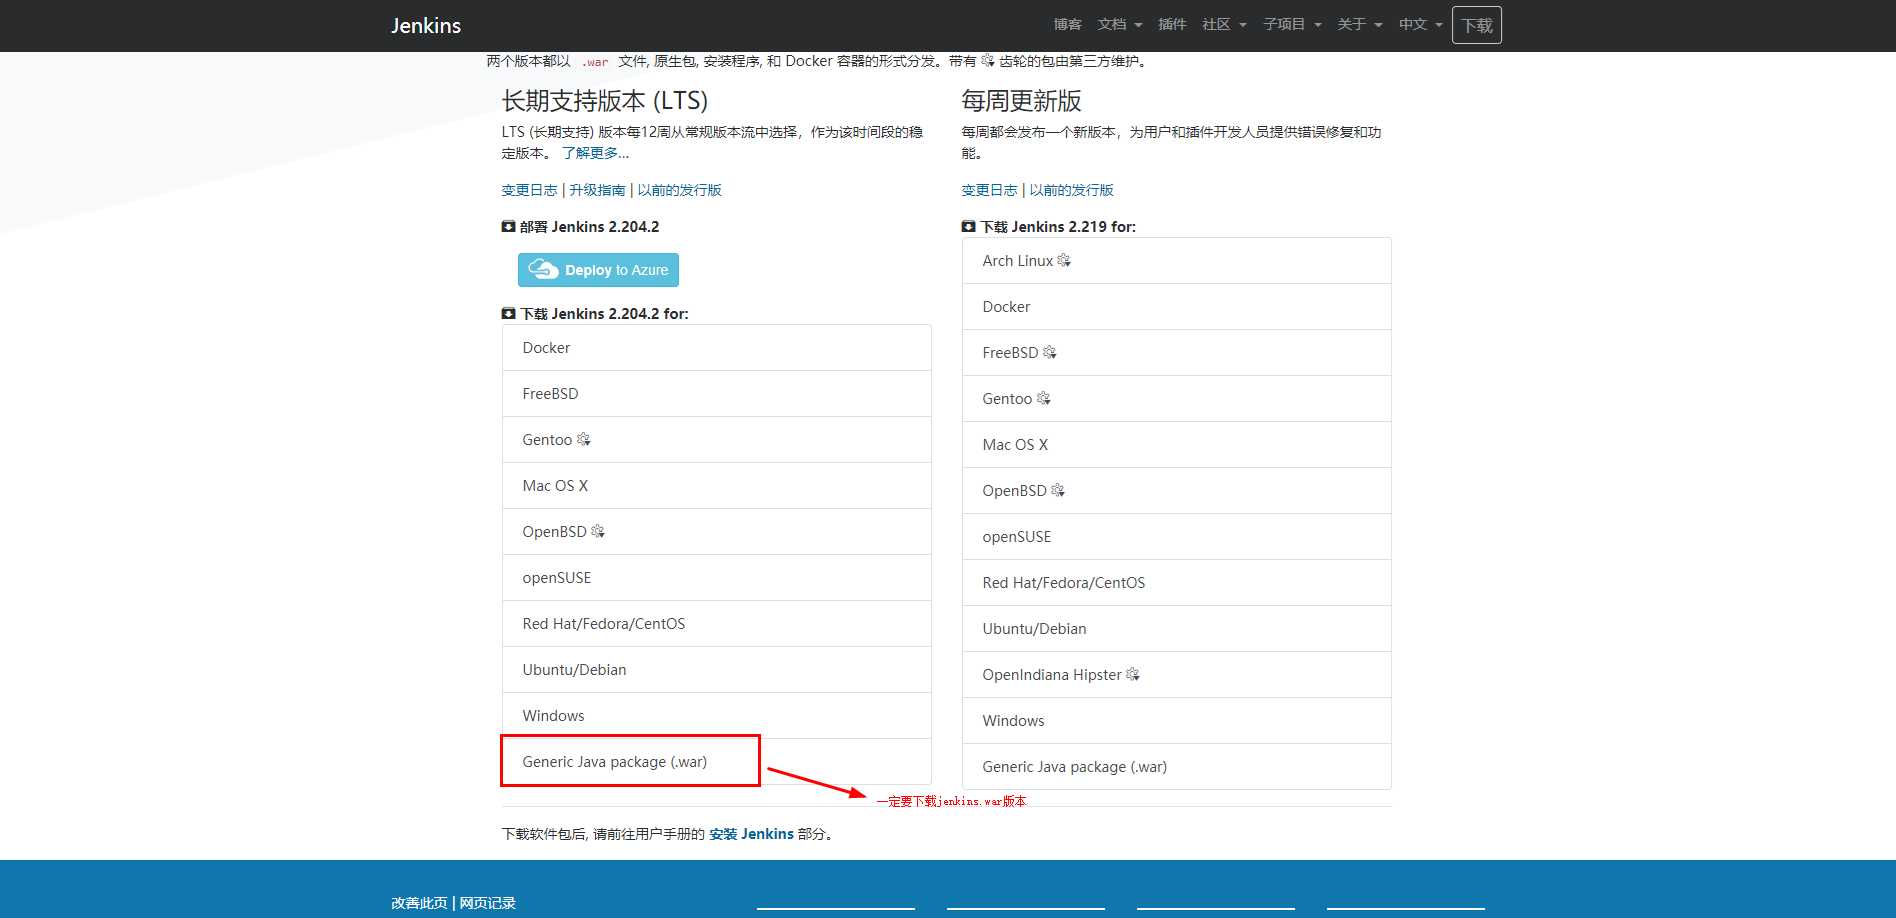This screenshot has height=918, width=1896.
Task: Select openSUSE in the weekly 2.219 list
Action: 1176,537
